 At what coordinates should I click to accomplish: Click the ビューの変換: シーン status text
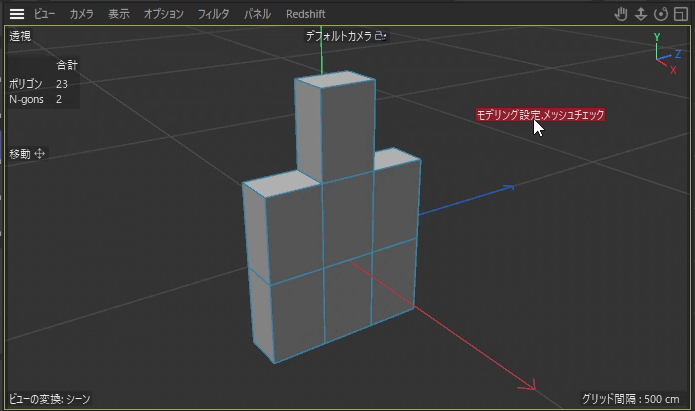[50, 399]
